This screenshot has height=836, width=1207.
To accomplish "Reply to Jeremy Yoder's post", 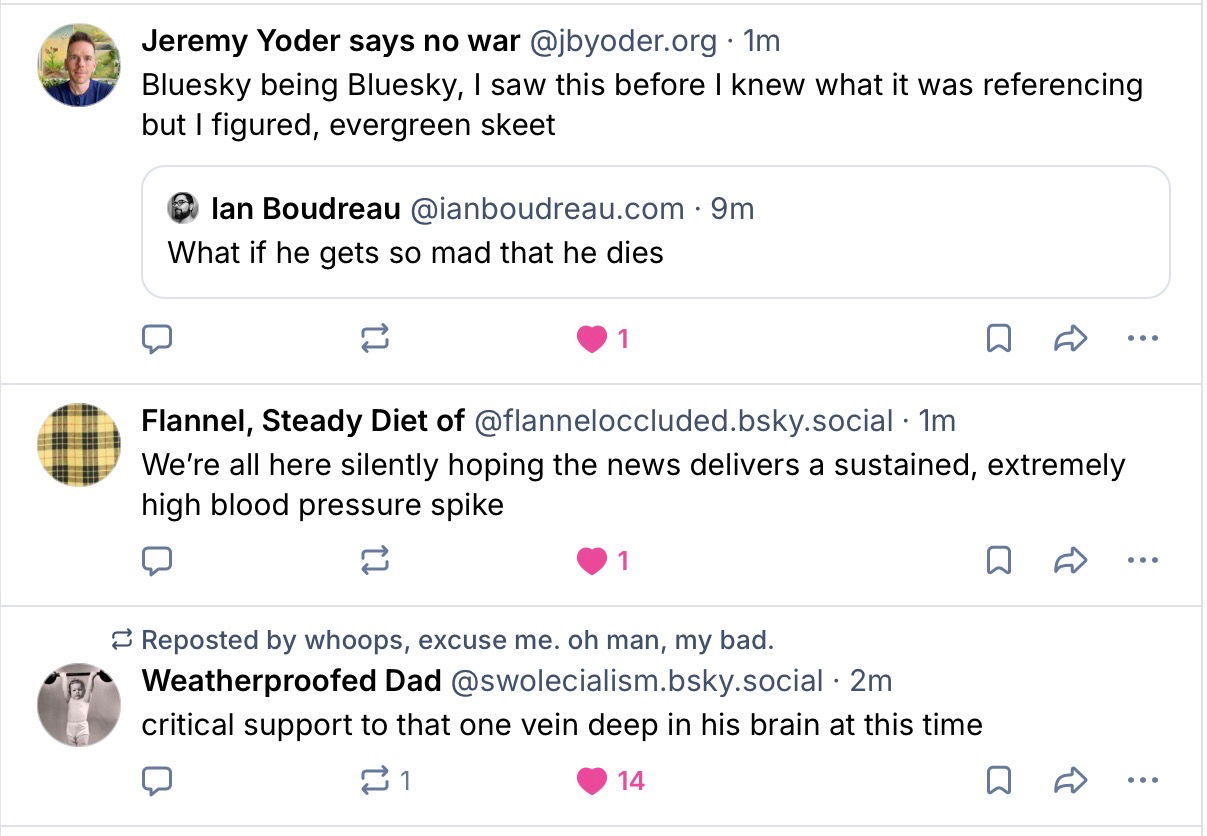I will pos(157,340).
